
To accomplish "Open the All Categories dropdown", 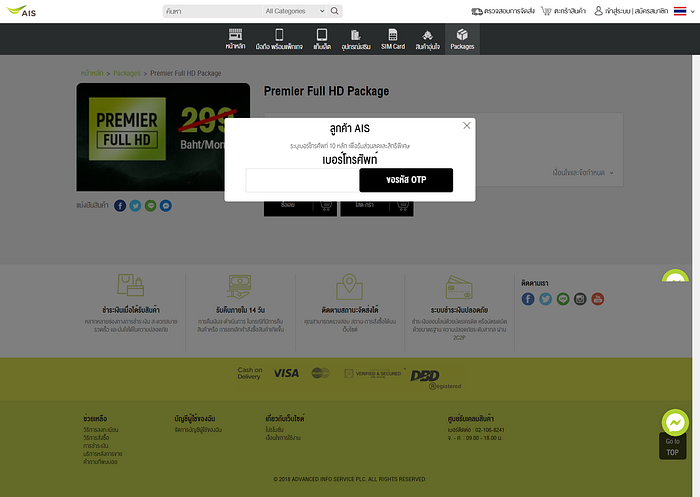I will click(x=295, y=11).
